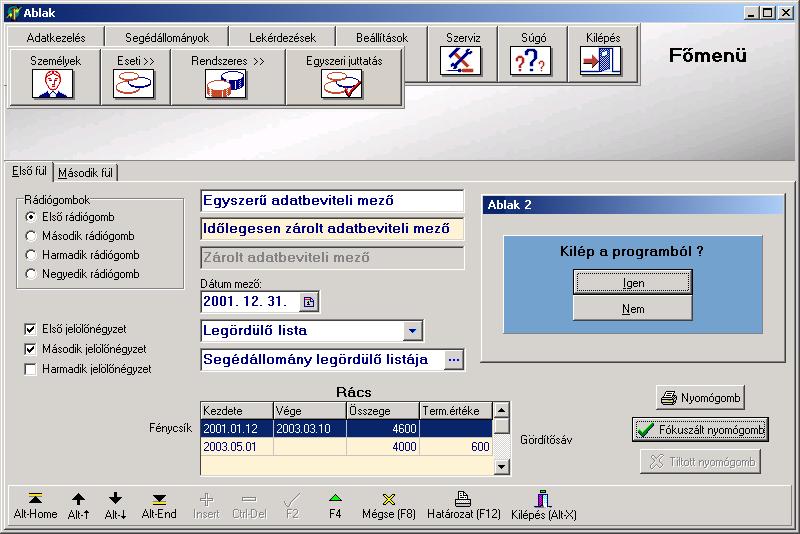This screenshot has width=800, height=534.
Task: Click the Ctrl-Del minus icon
Action: click(249, 499)
